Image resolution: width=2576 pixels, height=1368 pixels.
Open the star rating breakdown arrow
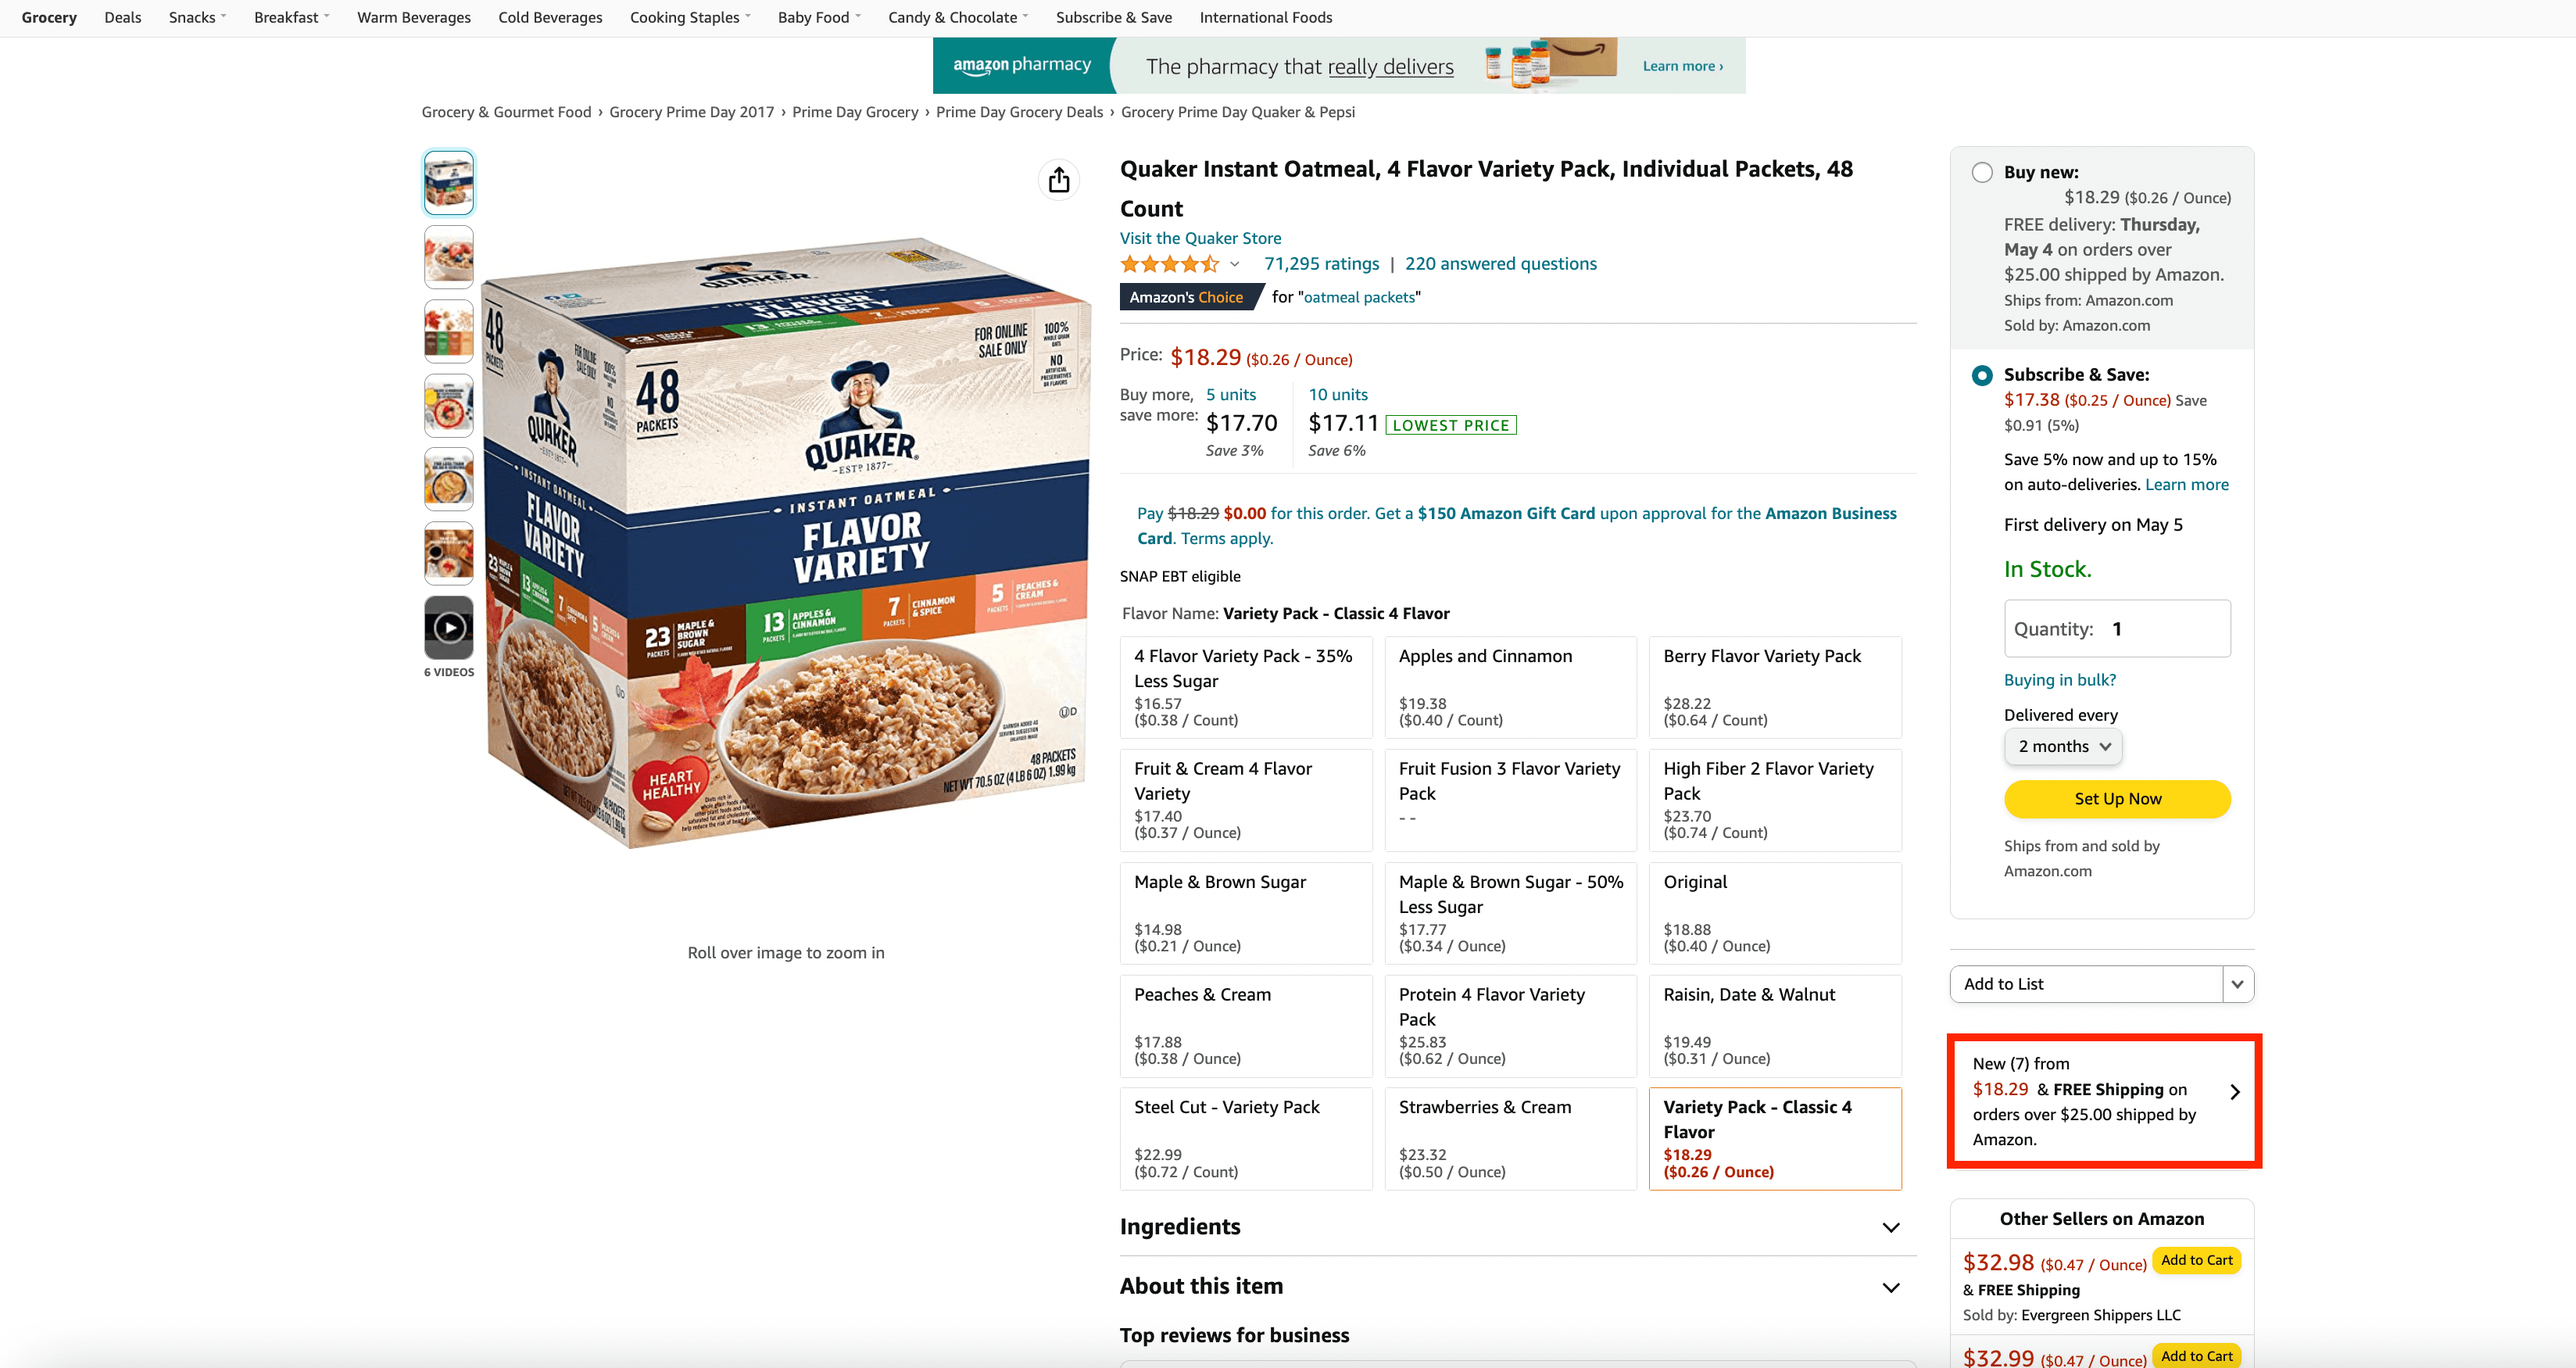1235,265
